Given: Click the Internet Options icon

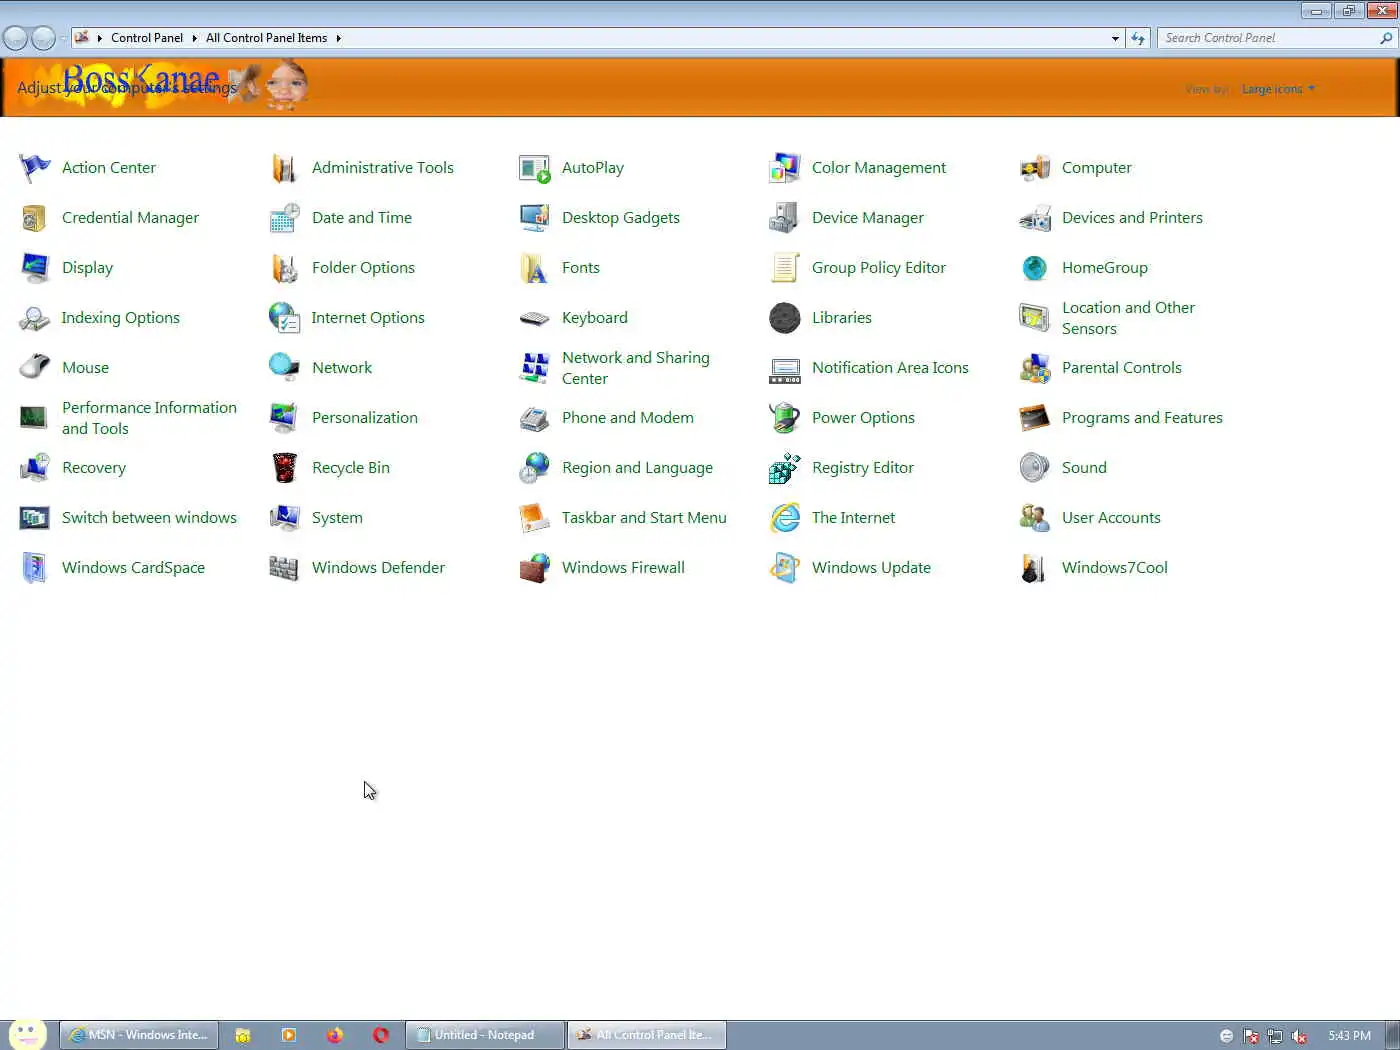Looking at the screenshot, I should pos(284,318).
